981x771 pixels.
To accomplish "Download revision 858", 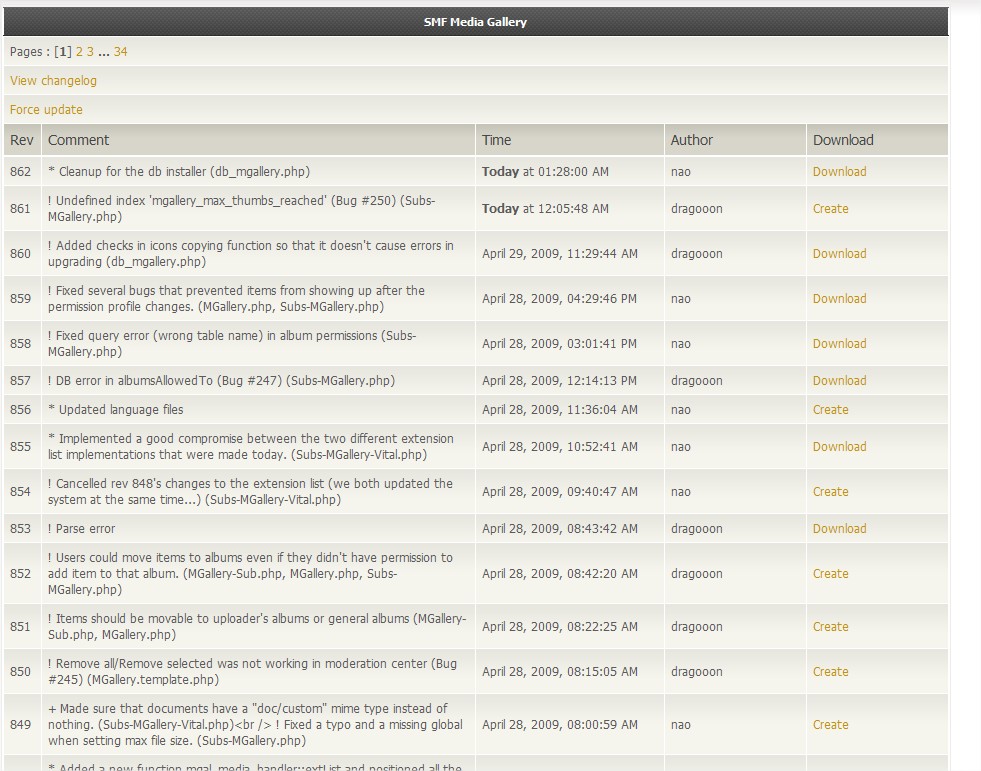I will (840, 344).
